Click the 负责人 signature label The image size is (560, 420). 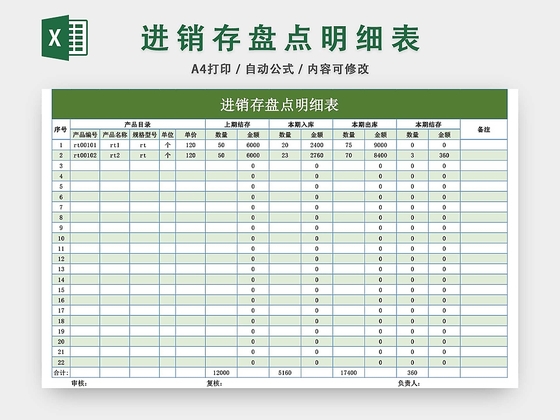click(409, 383)
